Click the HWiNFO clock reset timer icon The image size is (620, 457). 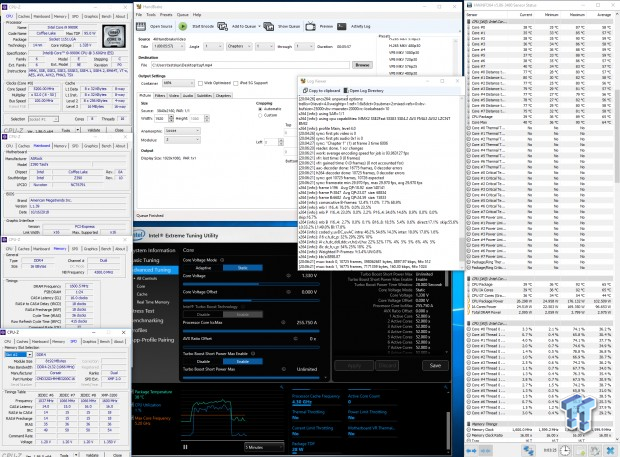pyautogui.click(x=565, y=450)
